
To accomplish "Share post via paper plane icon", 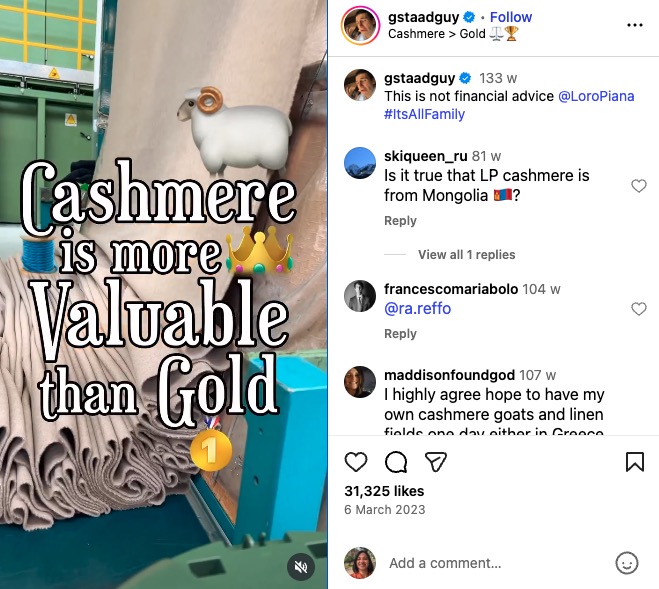I will pos(436,462).
